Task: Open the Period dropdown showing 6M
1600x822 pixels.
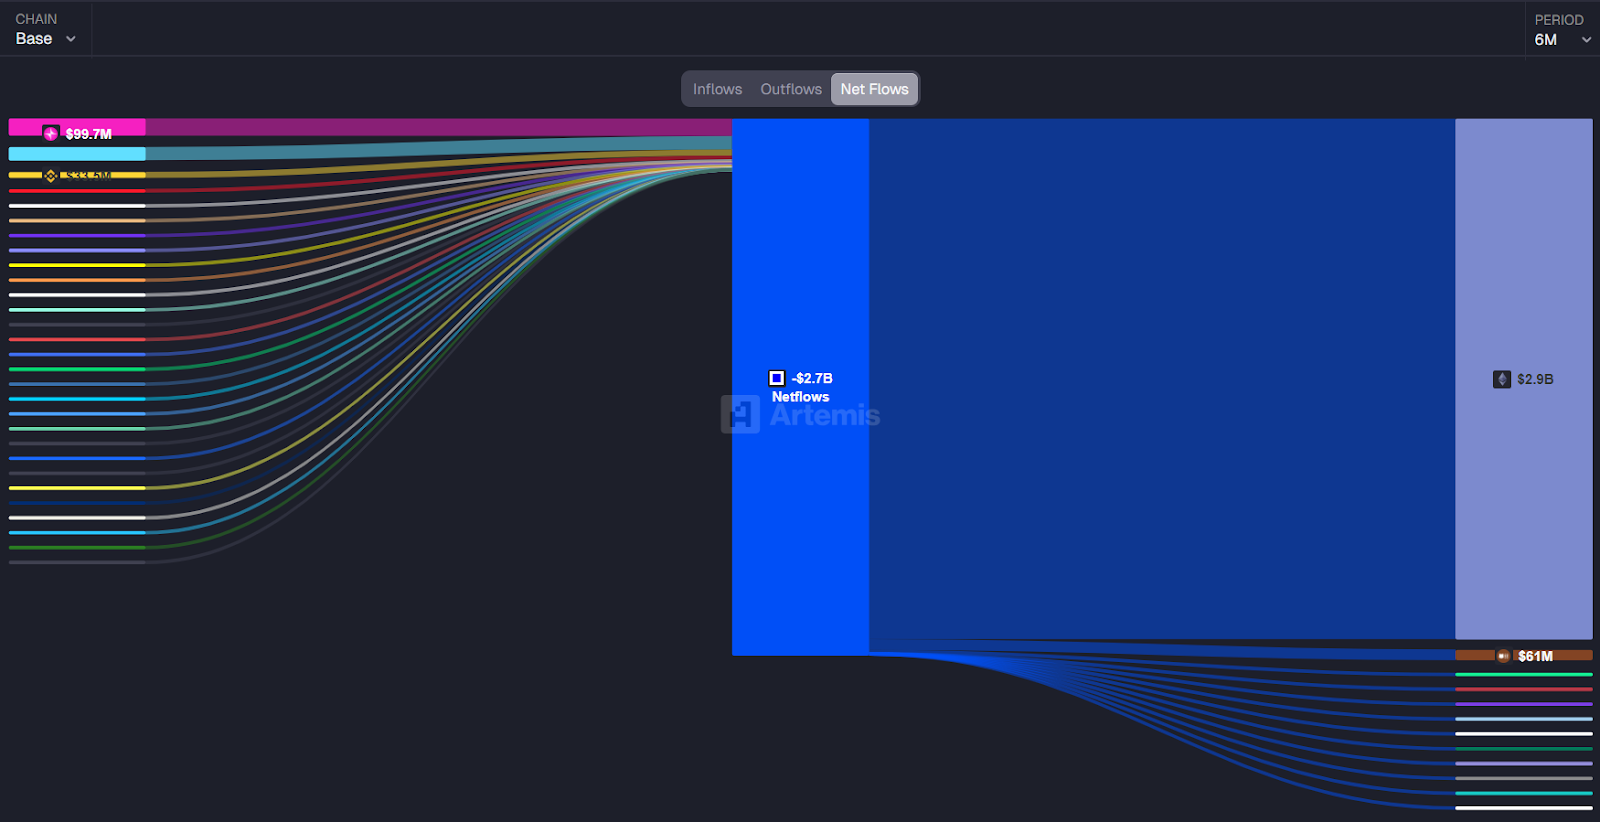Action: [x=1562, y=30]
